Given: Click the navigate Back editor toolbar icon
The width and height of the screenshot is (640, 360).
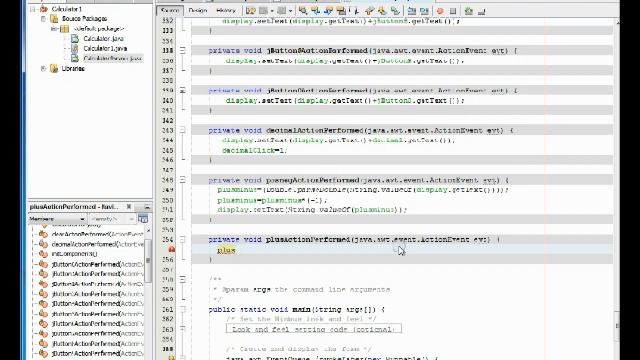Looking at the screenshot, I should click(x=264, y=11).
